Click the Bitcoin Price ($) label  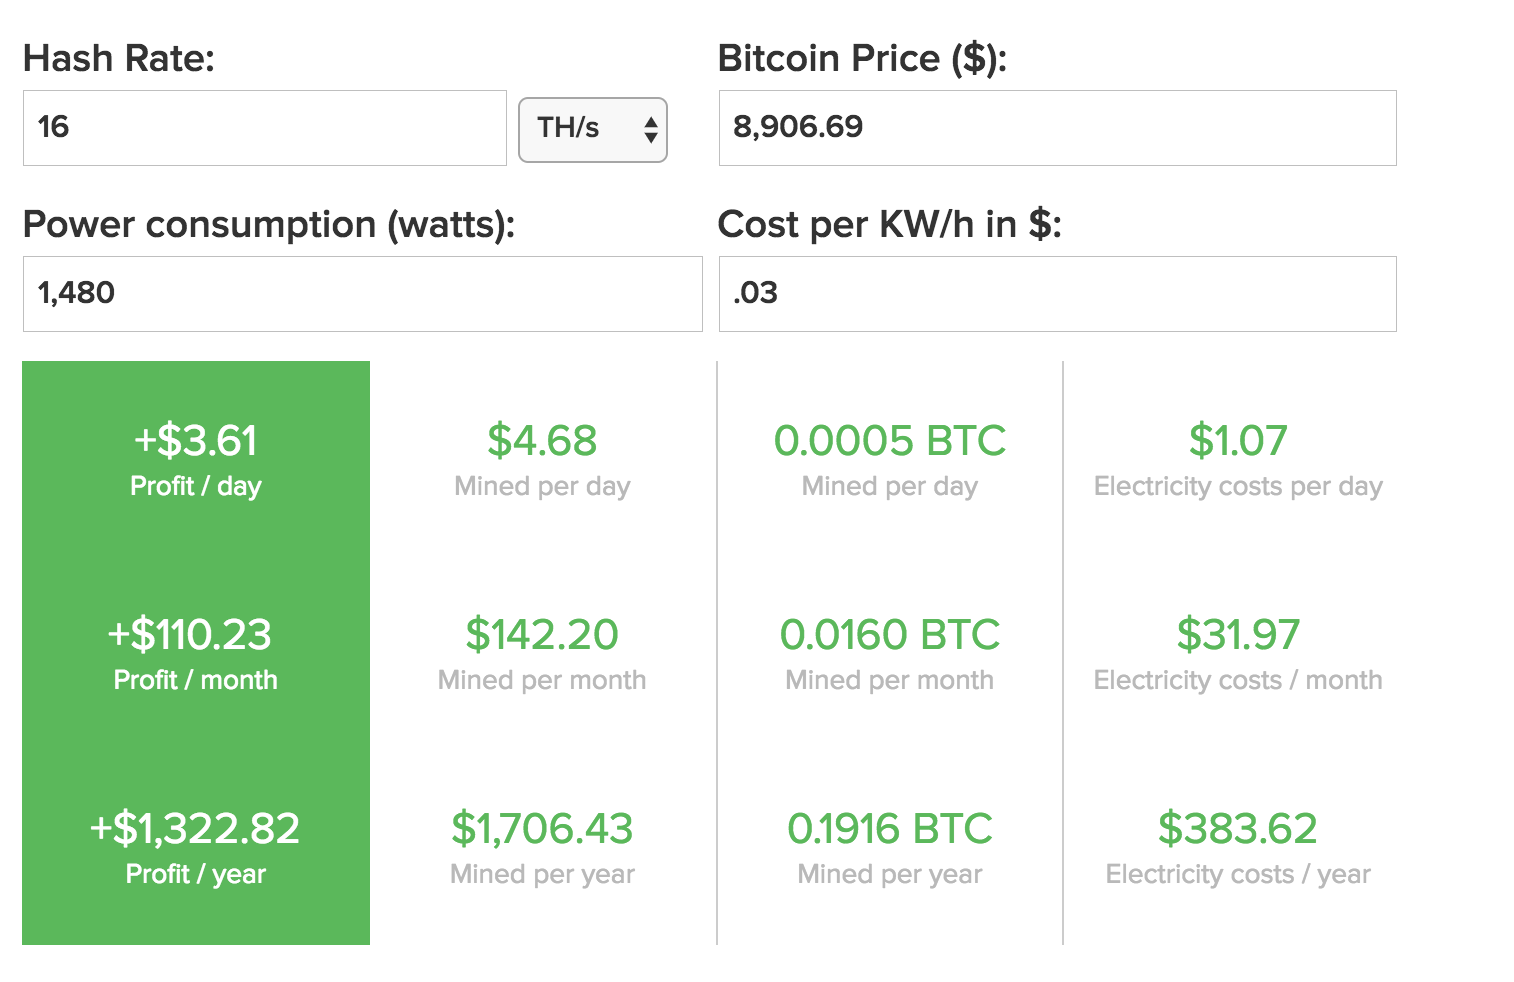point(862,59)
